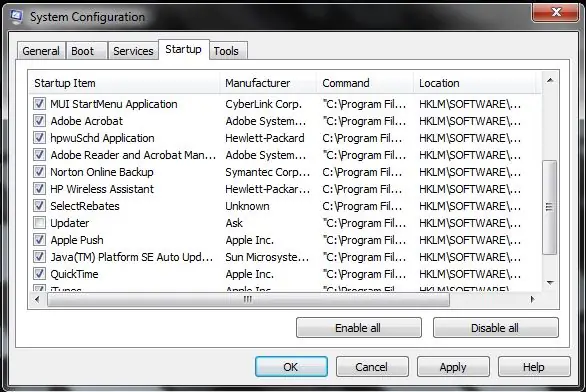This screenshot has height=392, width=586.
Task: Click the horizontal scrollbar thumb
Action: pos(248,299)
